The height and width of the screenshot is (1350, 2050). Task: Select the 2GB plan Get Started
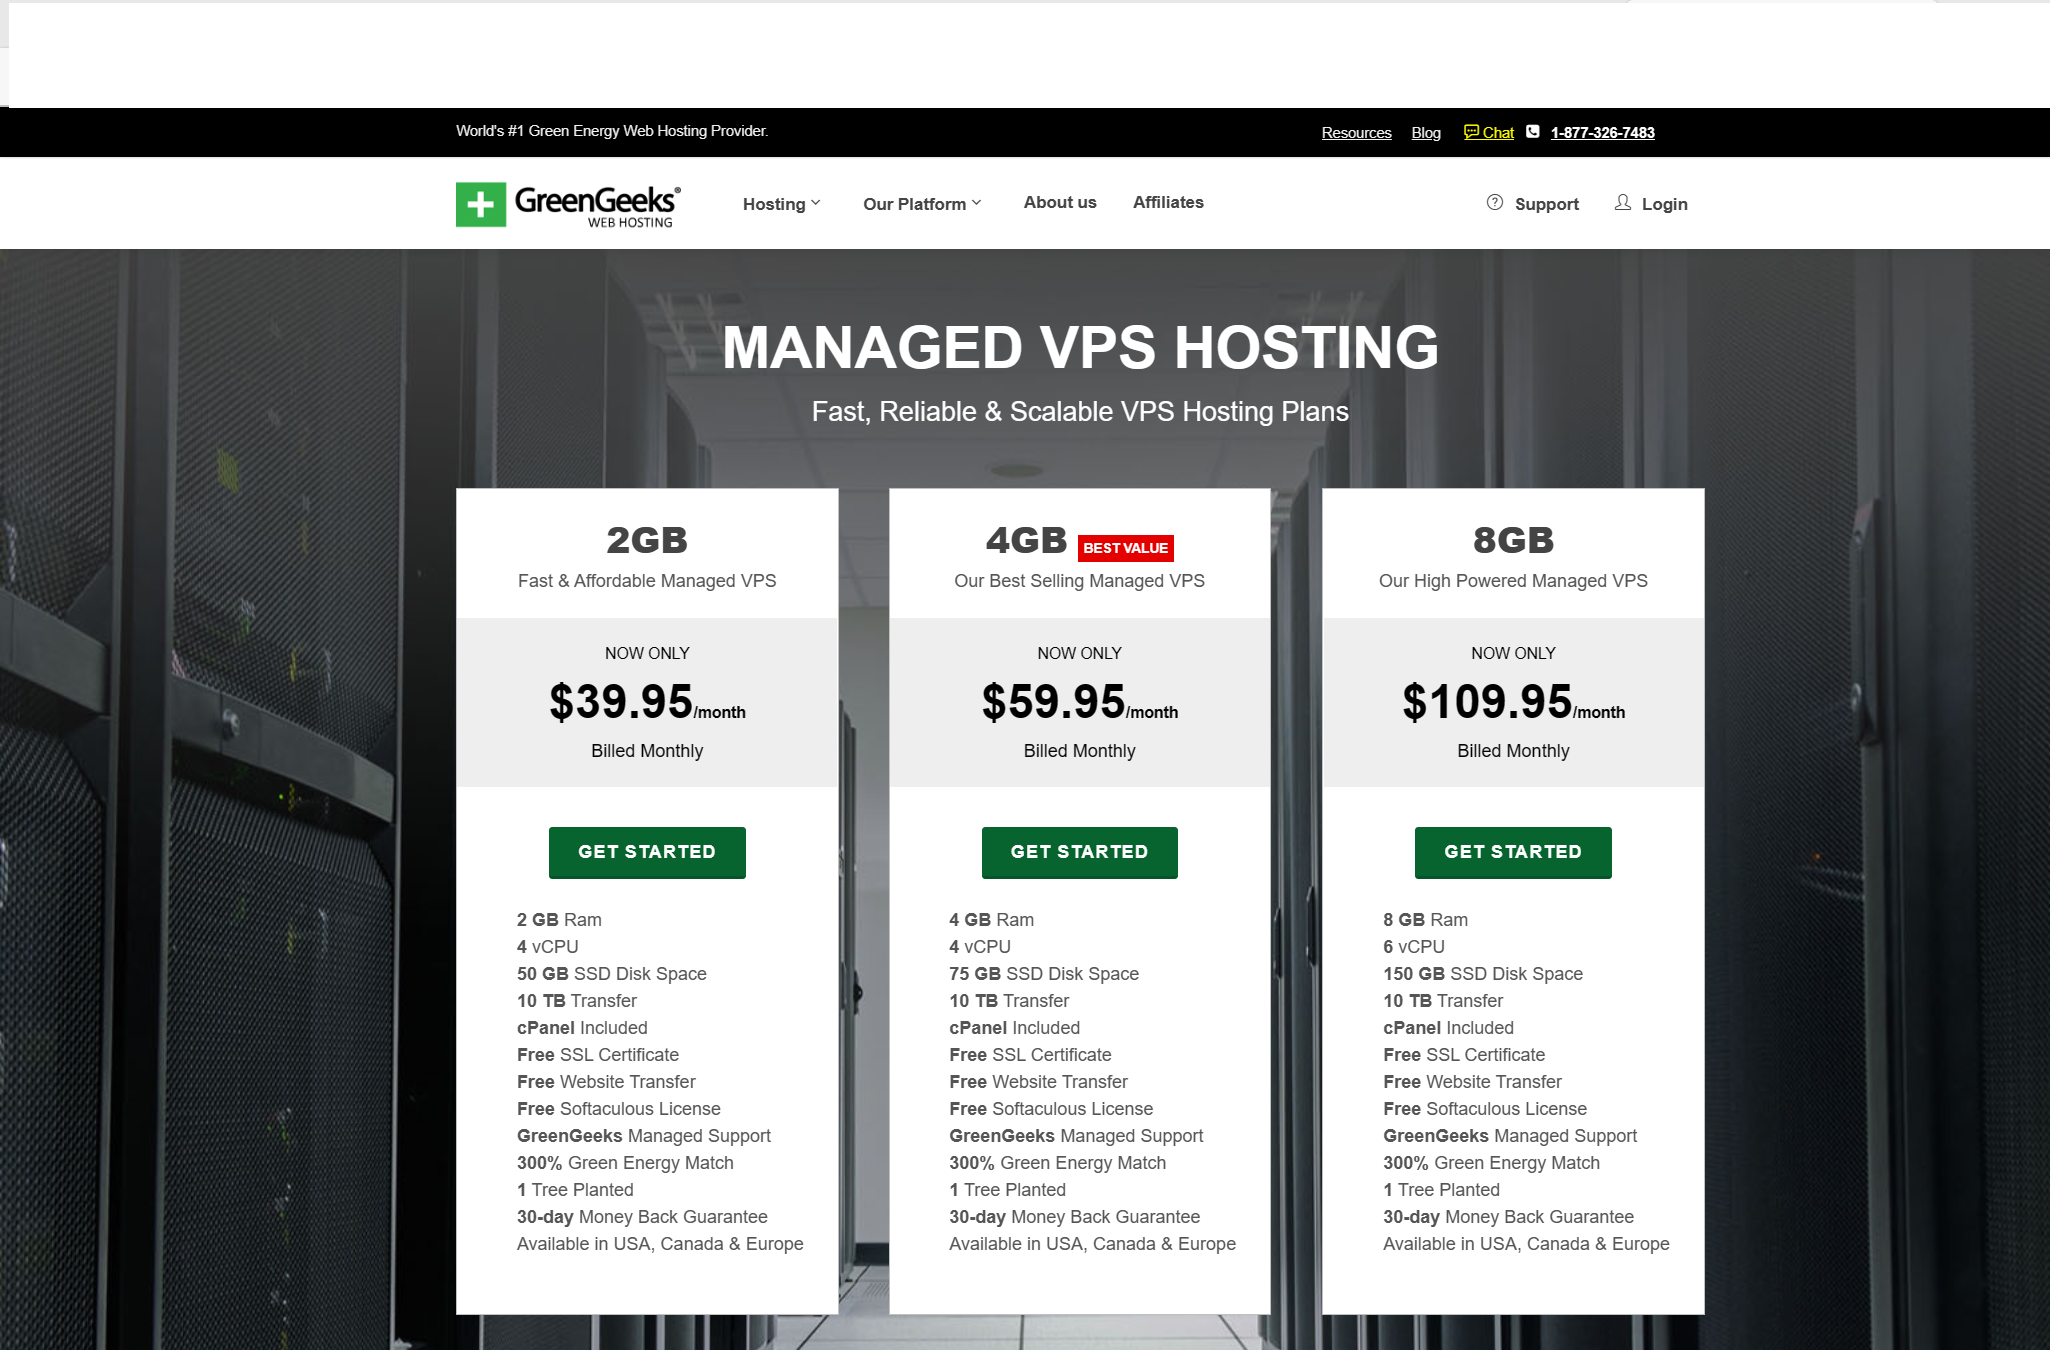[x=646, y=853]
